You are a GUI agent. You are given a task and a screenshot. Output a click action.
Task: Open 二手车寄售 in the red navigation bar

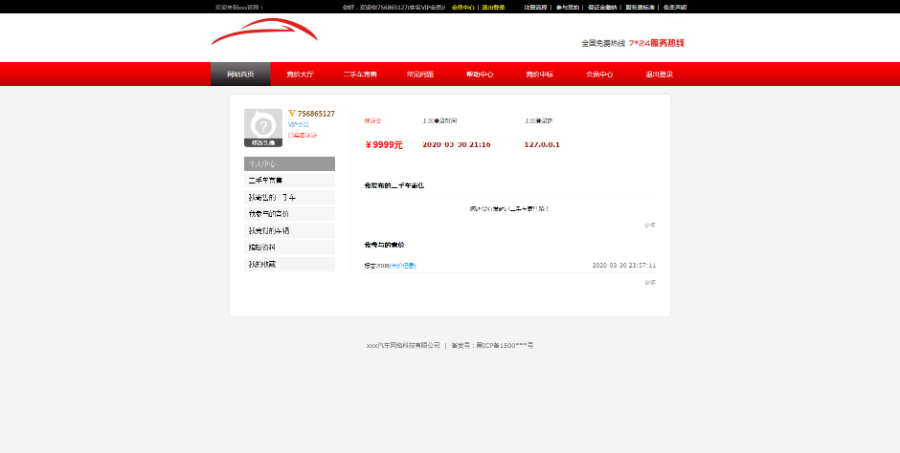360,74
